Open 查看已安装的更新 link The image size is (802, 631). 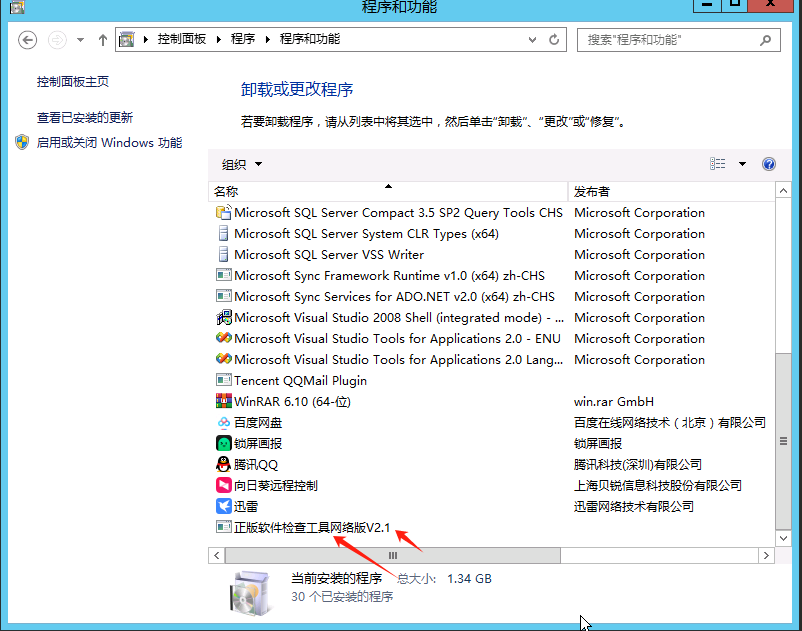[x=85, y=118]
